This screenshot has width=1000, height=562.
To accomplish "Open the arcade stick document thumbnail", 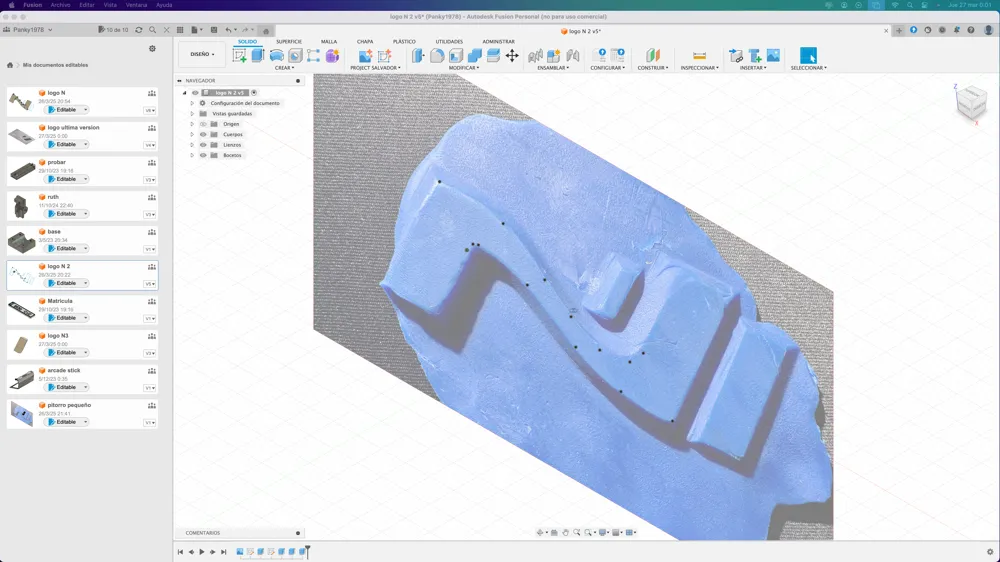I will coord(21,379).
